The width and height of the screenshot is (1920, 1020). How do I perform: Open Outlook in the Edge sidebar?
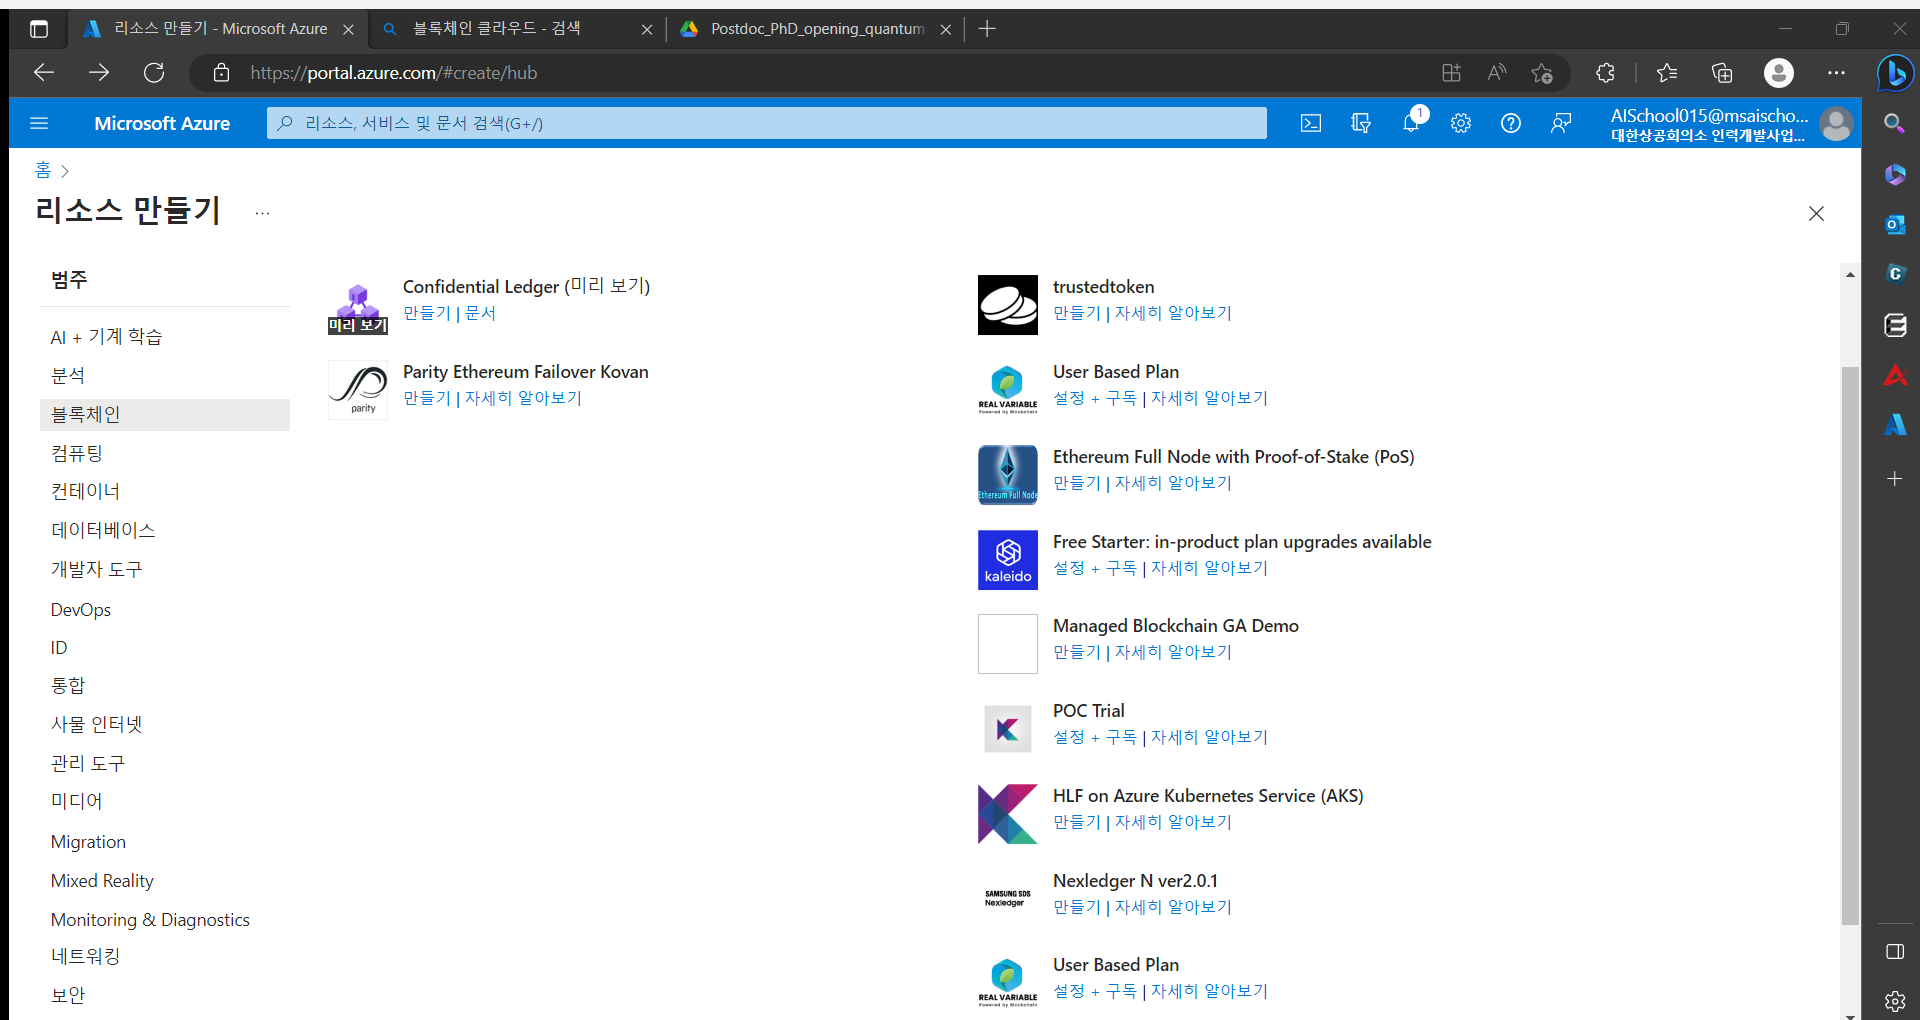click(1895, 224)
